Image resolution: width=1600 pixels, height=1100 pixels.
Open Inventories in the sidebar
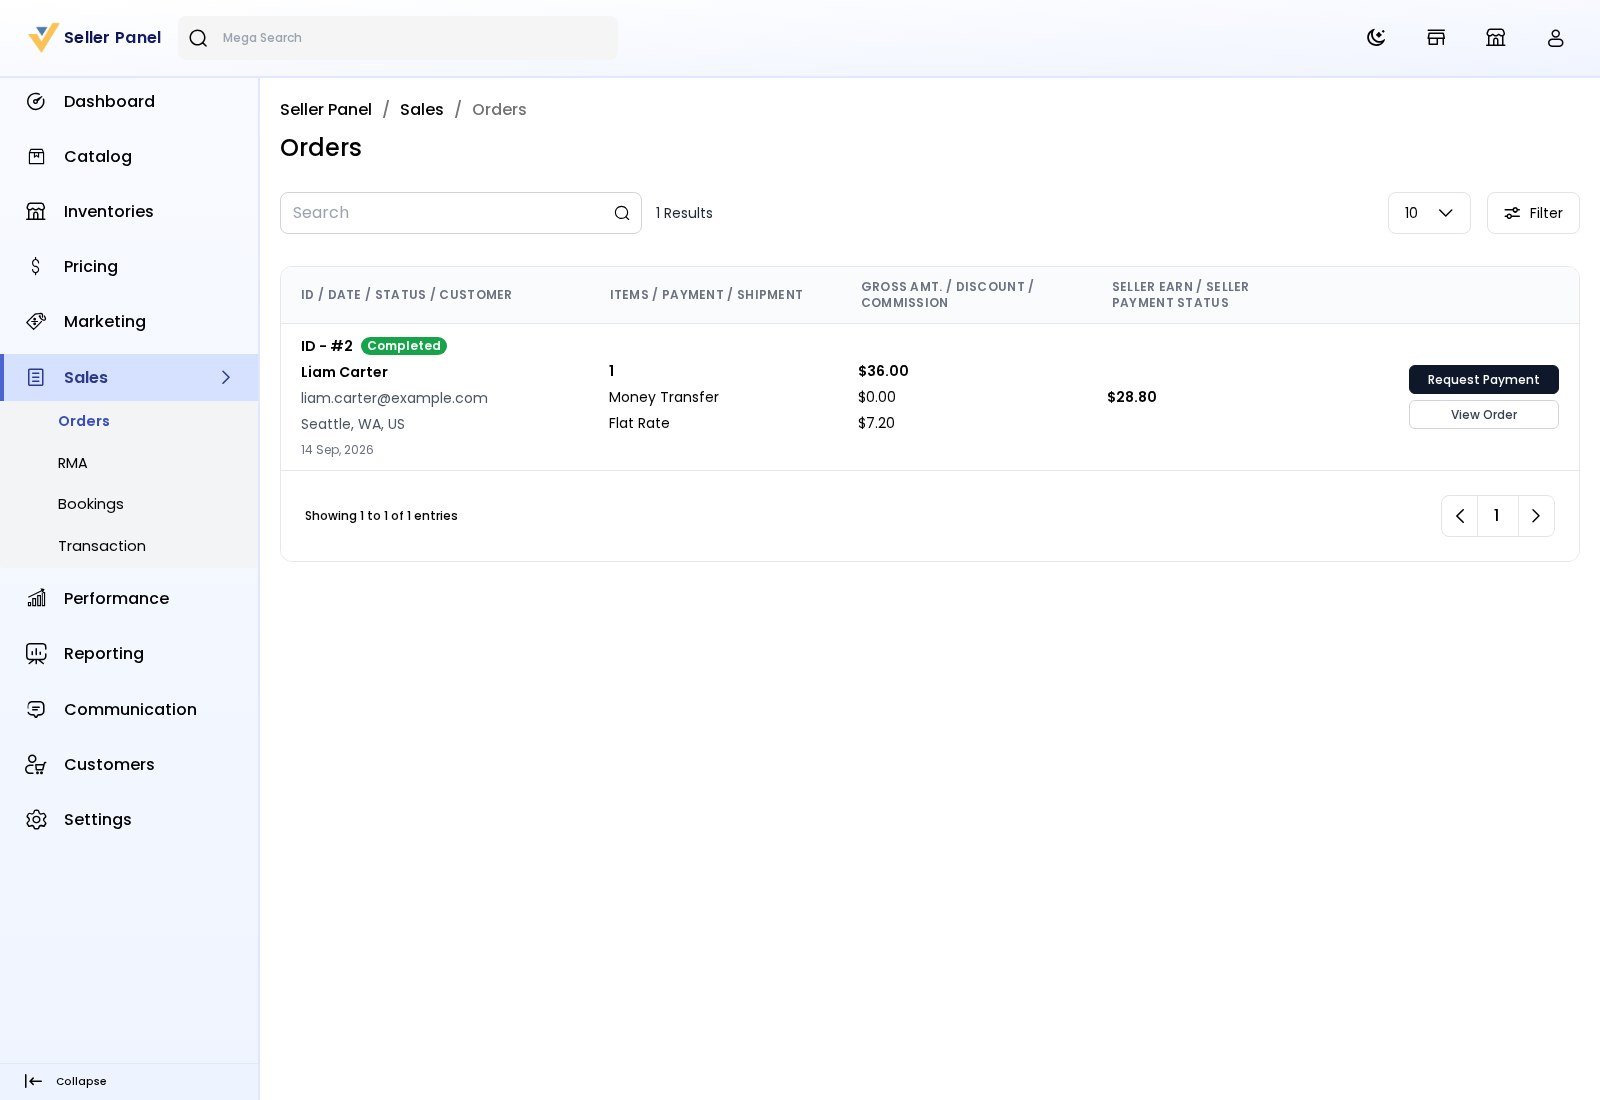(129, 211)
